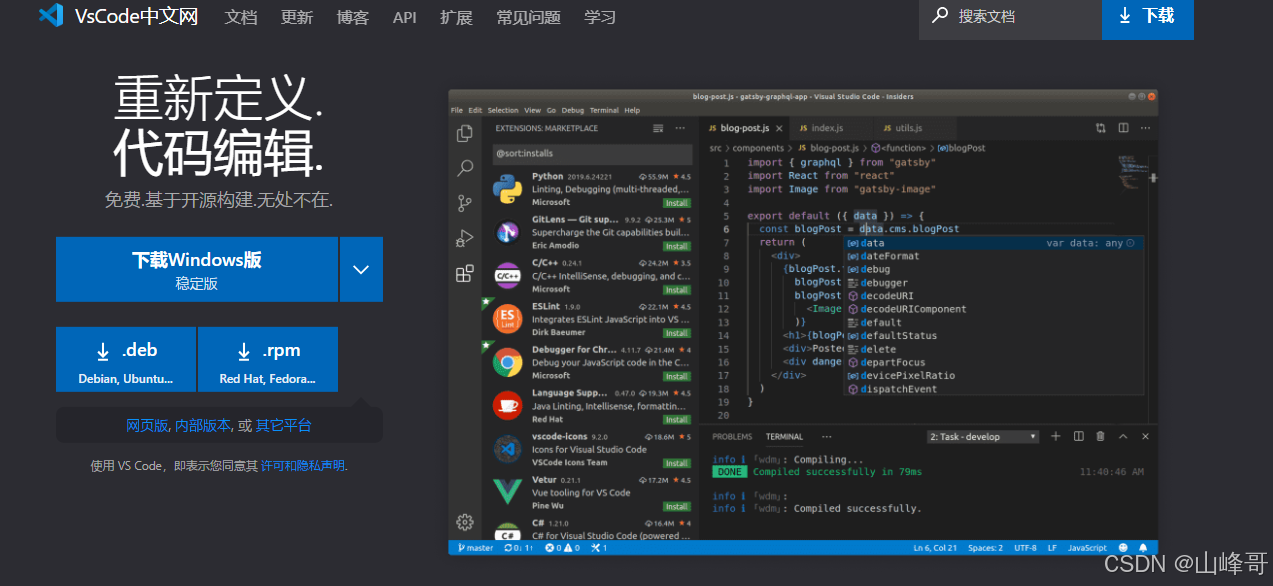Click the Chrome debugger extension logo
1273x586 pixels.
[x=508, y=362]
